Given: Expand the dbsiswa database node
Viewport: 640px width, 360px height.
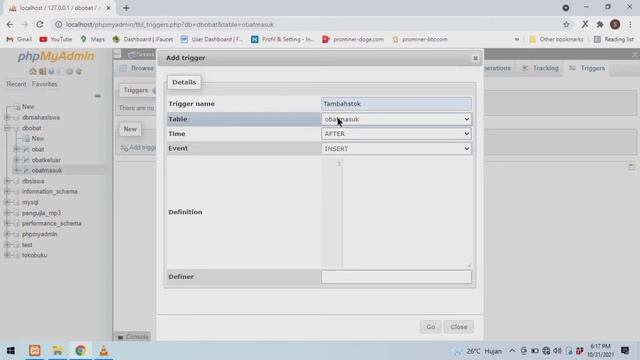Looking at the screenshot, I should point(7,181).
